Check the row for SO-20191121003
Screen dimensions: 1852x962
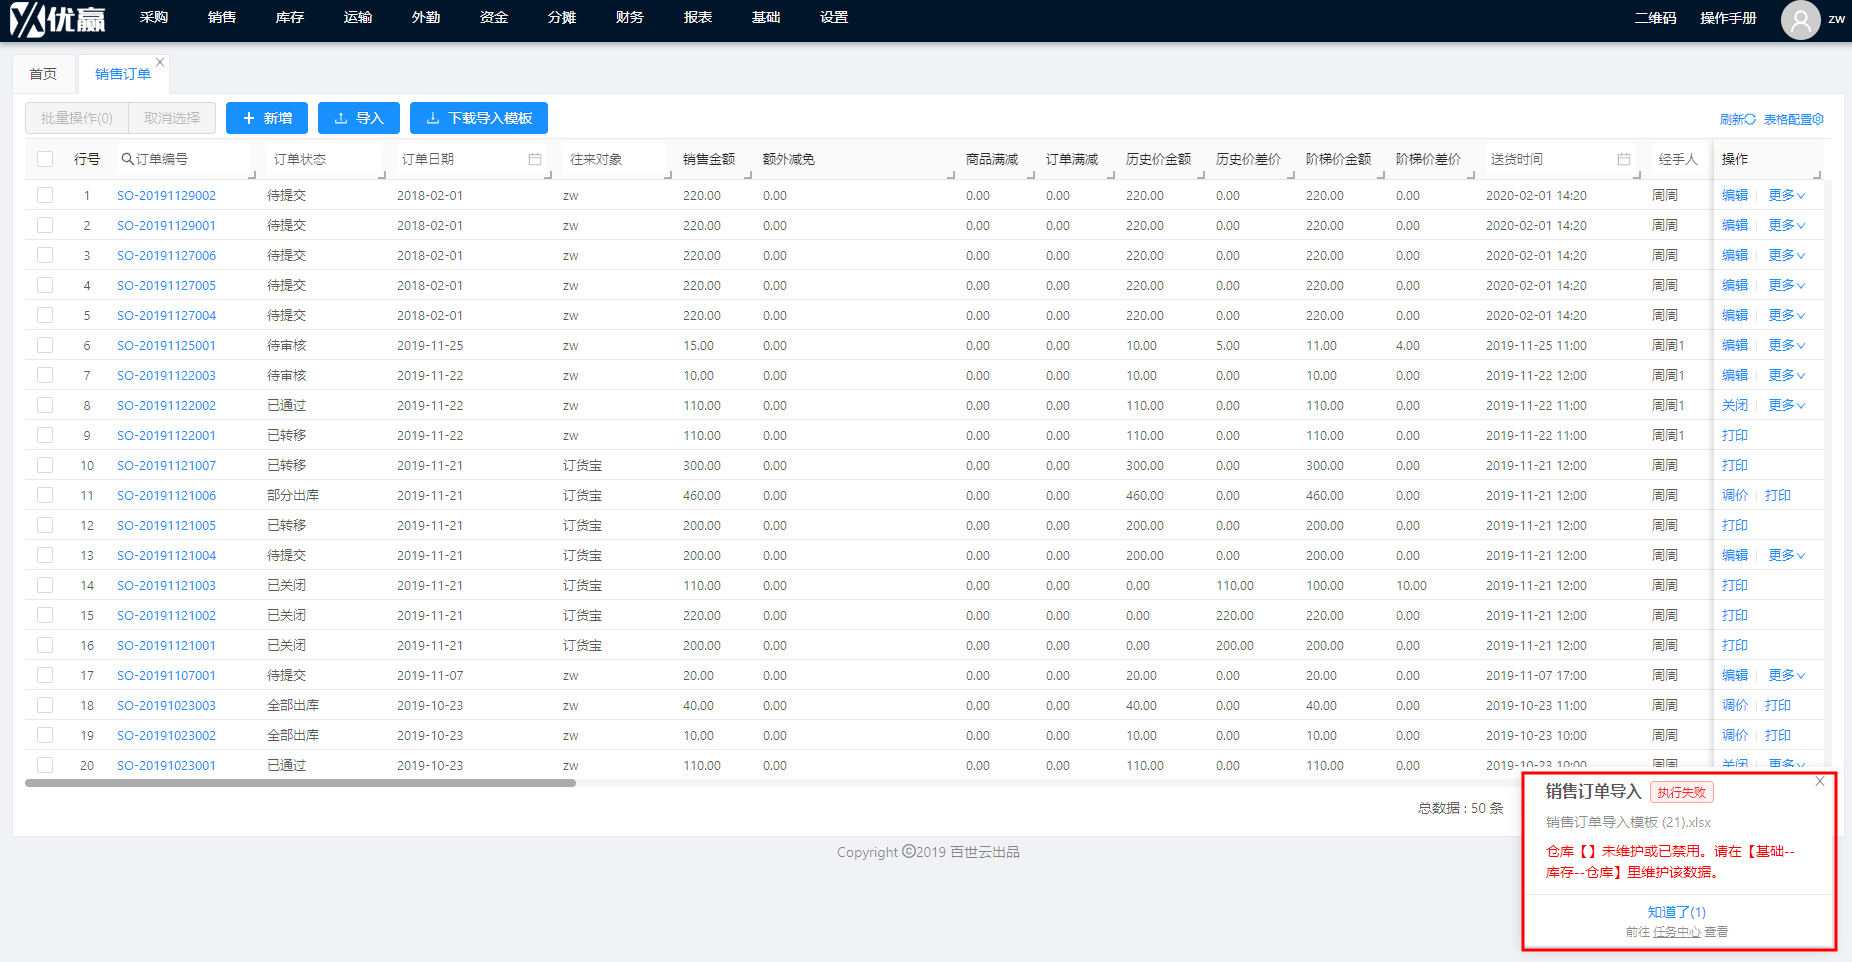coord(45,585)
